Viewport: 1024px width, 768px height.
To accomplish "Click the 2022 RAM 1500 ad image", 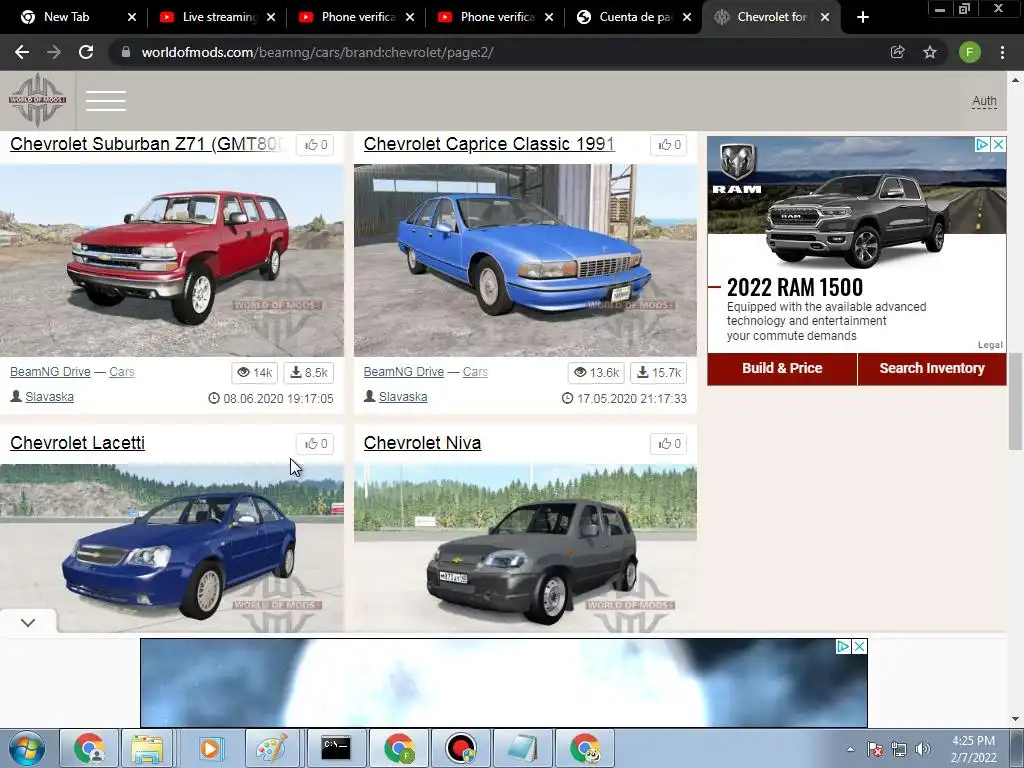I will point(857,202).
